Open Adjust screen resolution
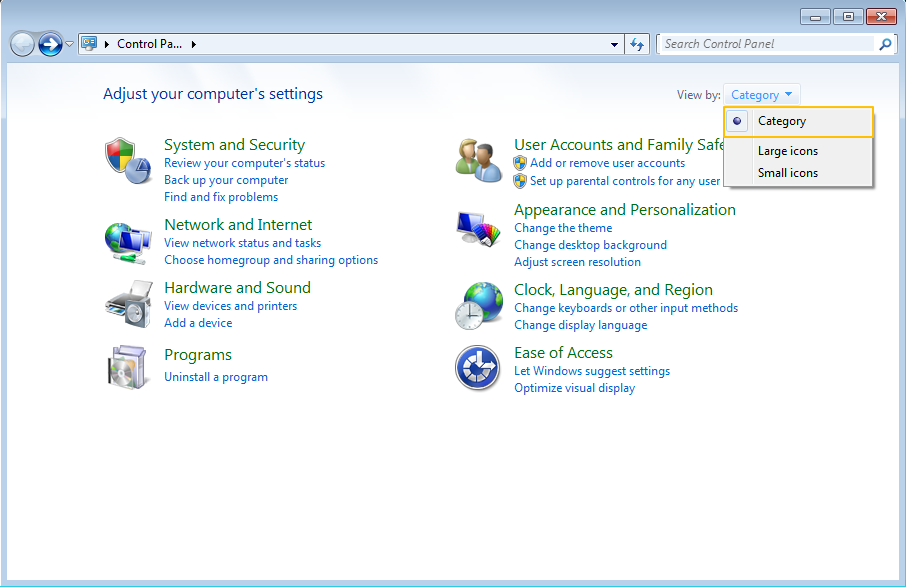The image size is (906, 587). click(577, 262)
